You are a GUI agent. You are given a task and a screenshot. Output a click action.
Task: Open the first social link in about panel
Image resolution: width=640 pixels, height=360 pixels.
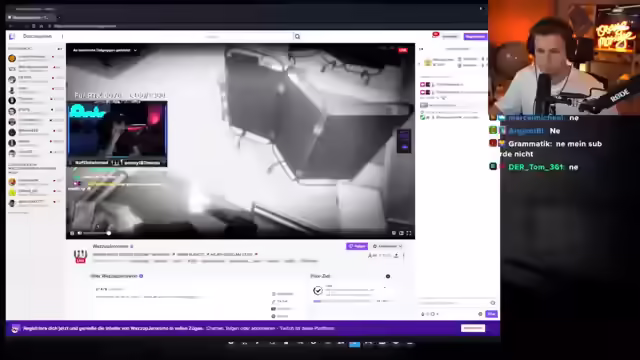[282, 294]
